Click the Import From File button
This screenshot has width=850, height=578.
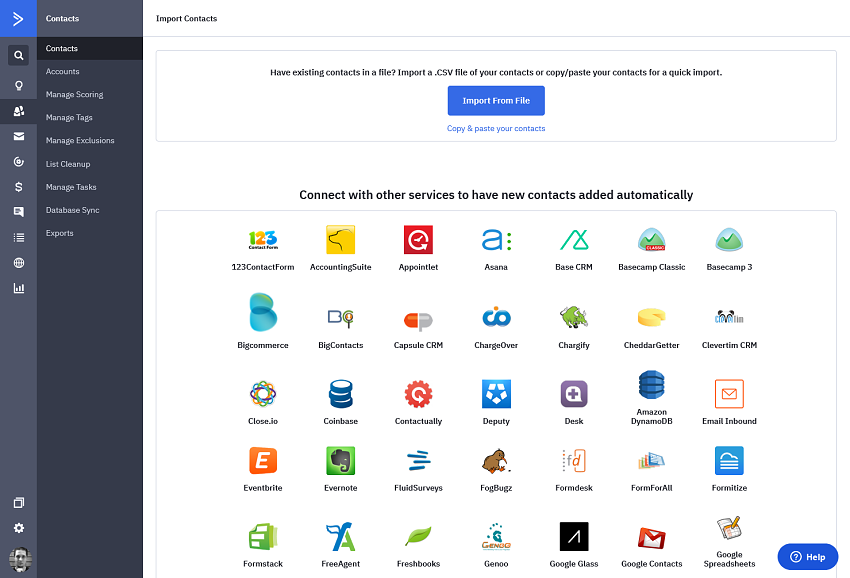point(496,101)
